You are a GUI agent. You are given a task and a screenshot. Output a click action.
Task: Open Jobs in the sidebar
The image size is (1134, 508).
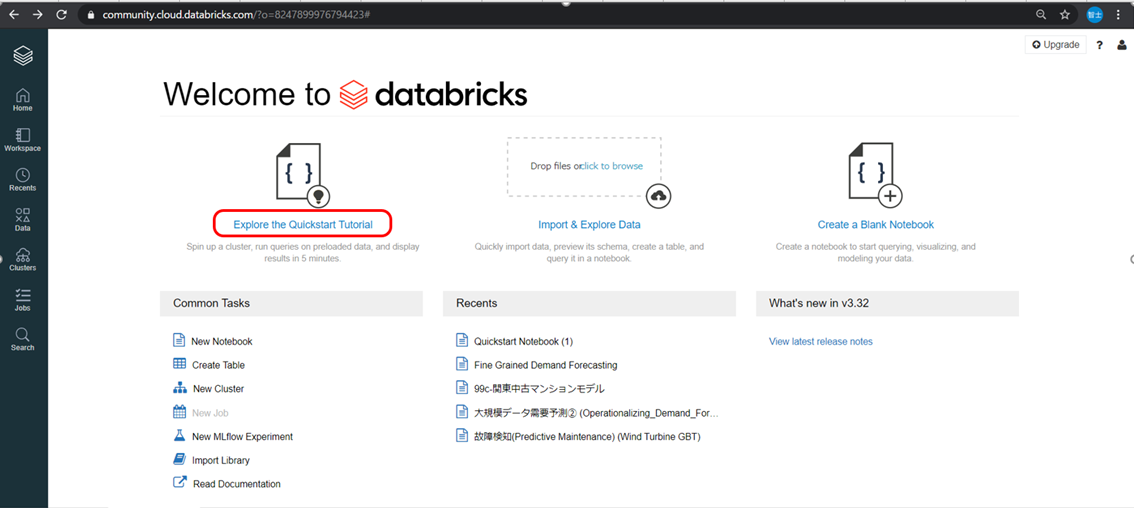22,300
